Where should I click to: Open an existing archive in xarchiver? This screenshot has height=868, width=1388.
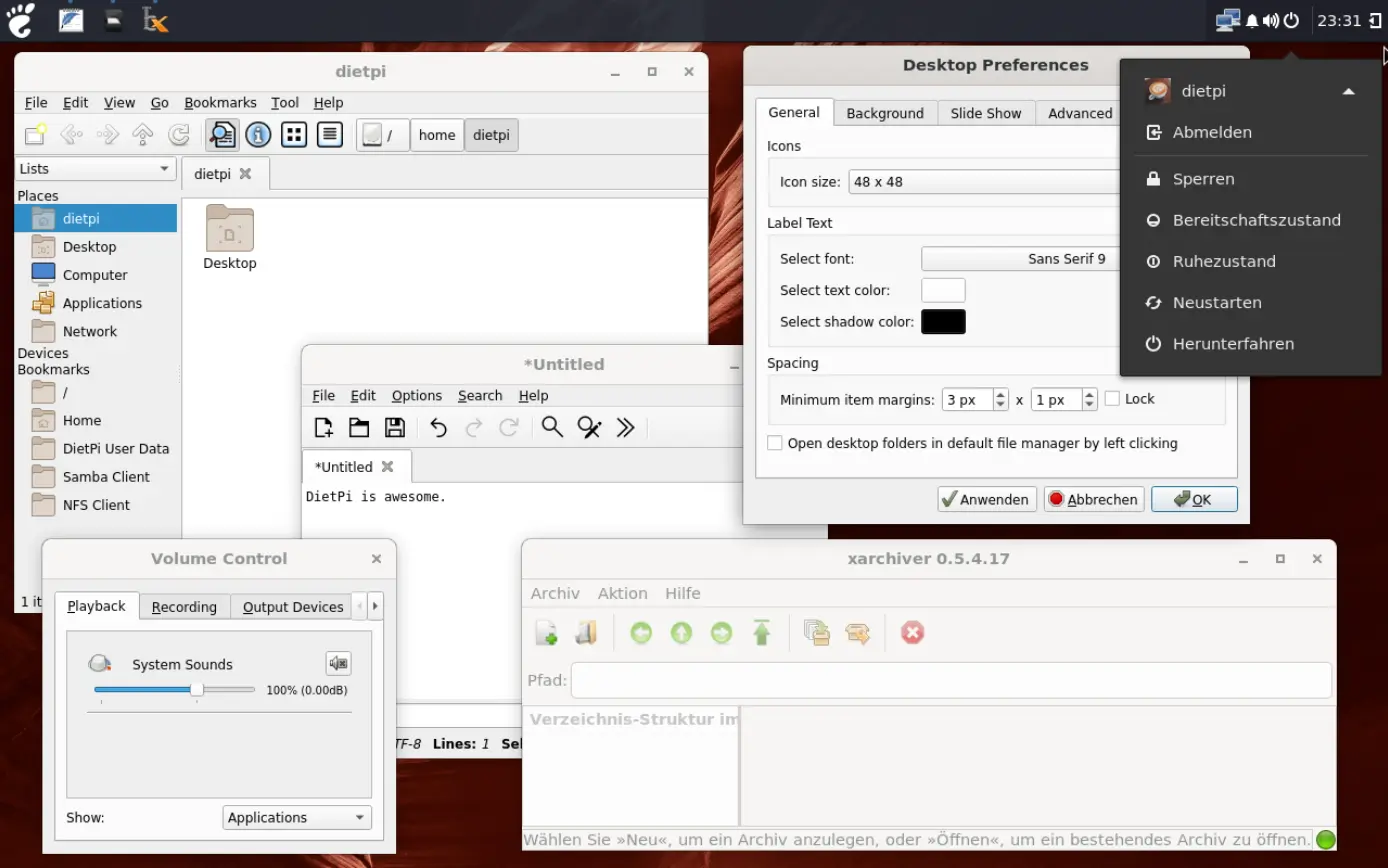587,632
